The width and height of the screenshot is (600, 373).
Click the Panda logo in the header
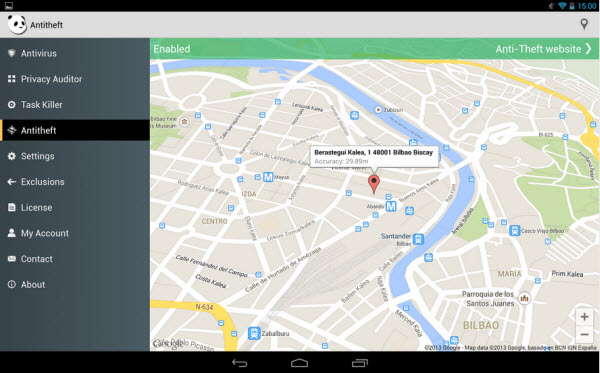click(x=17, y=25)
